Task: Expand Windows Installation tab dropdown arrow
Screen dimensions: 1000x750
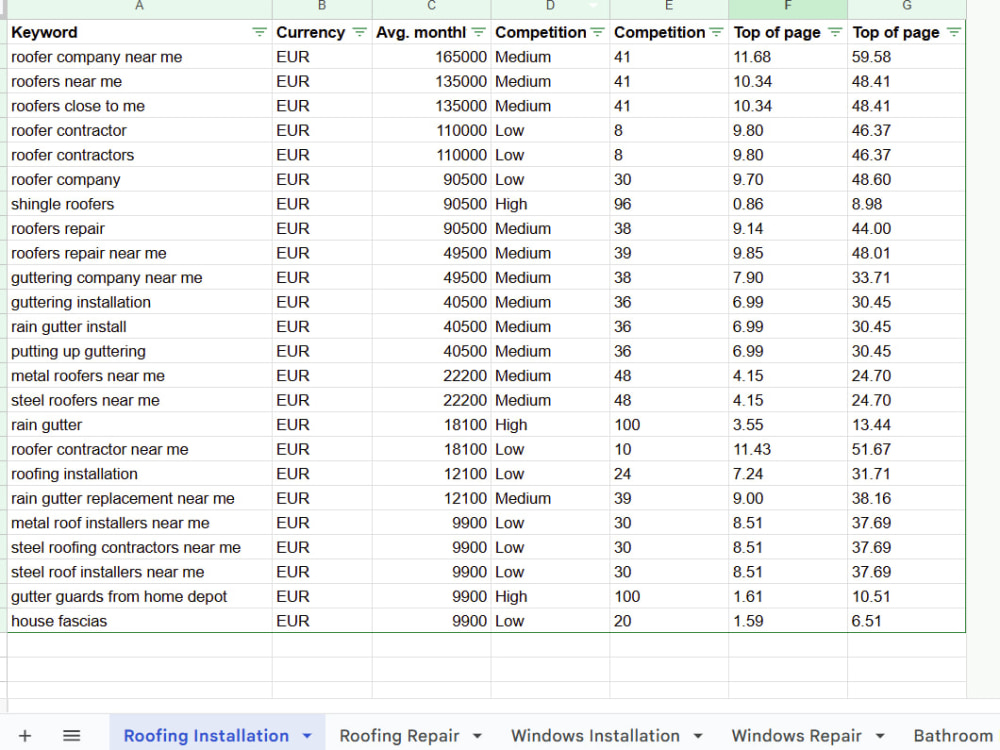Action: (x=698, y=736)
